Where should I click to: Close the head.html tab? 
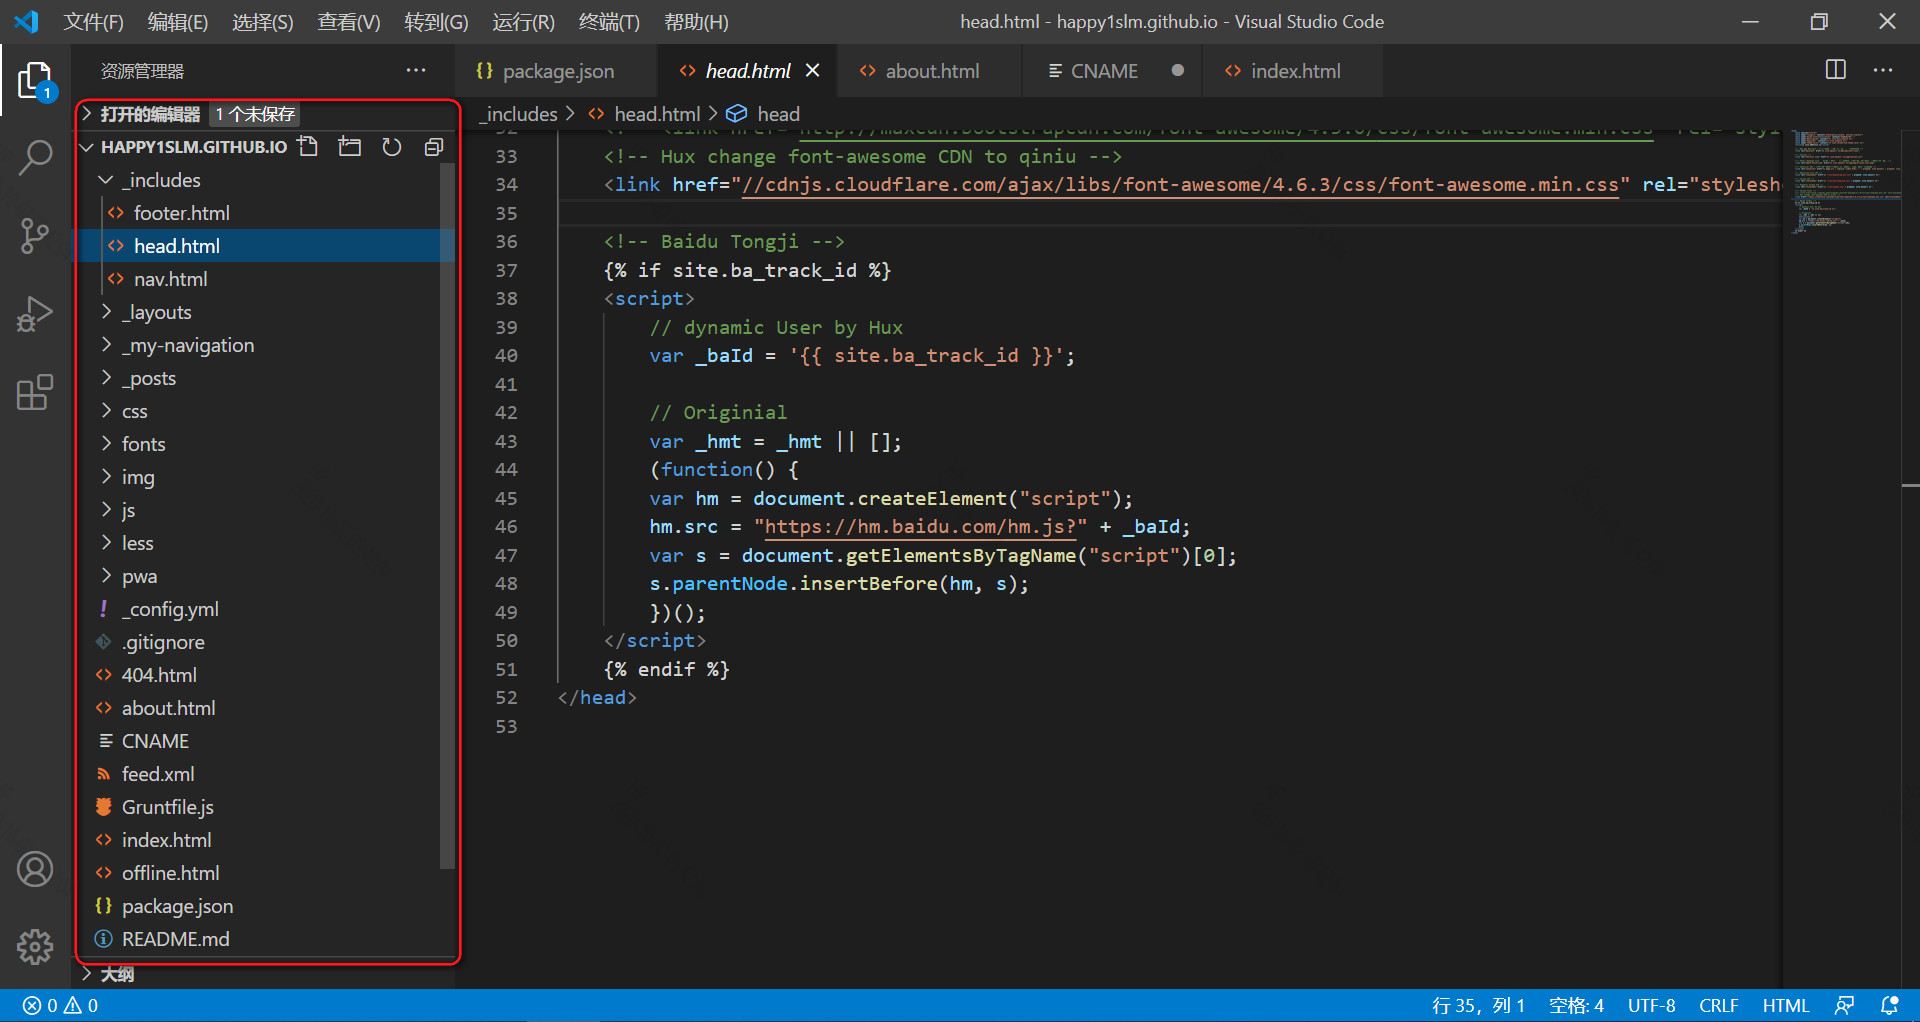click(x=813, y=70)
